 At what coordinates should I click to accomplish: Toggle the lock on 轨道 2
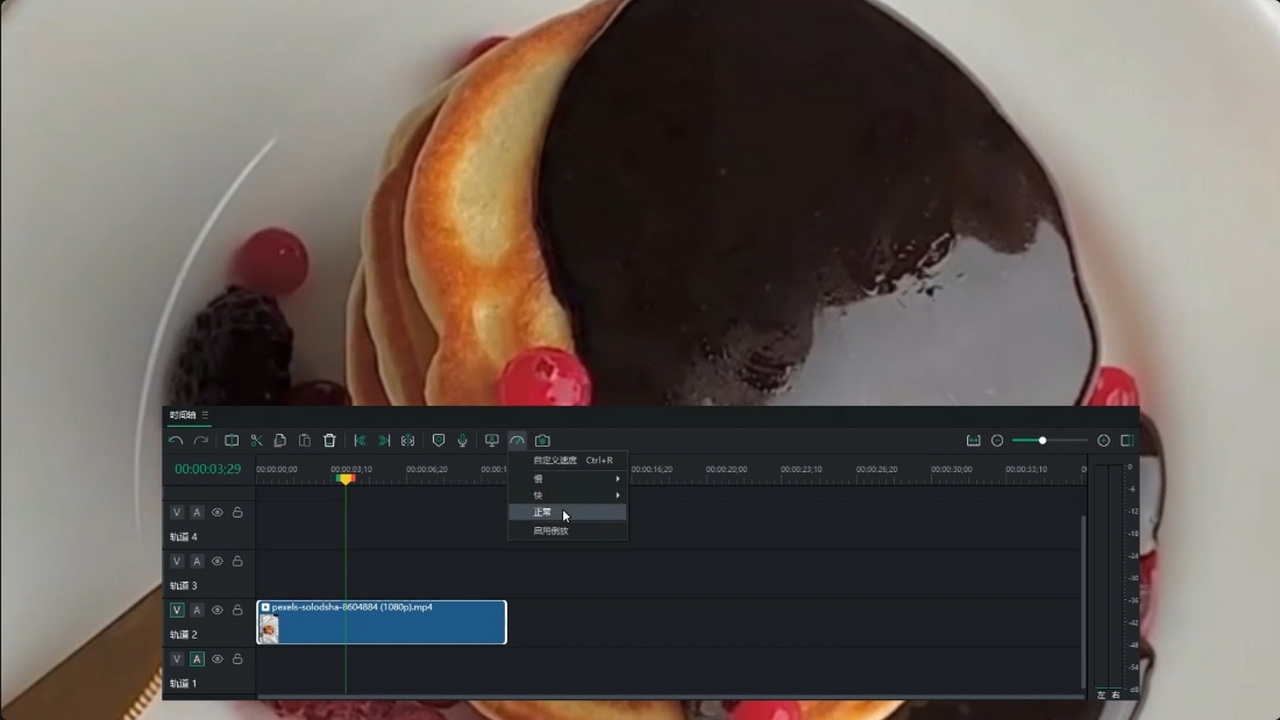[238, 610]
